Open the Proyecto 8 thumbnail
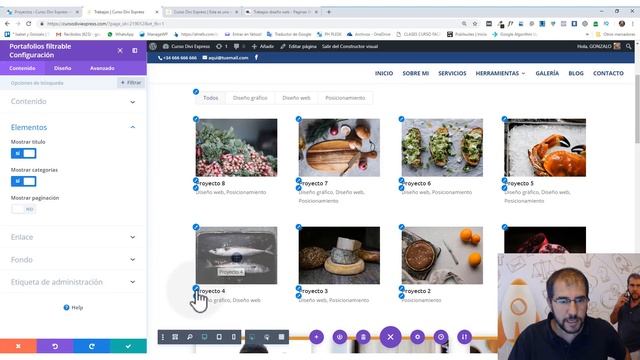This screenshot has width=640, height=360. pyautogui.click(x=236, y=148)
